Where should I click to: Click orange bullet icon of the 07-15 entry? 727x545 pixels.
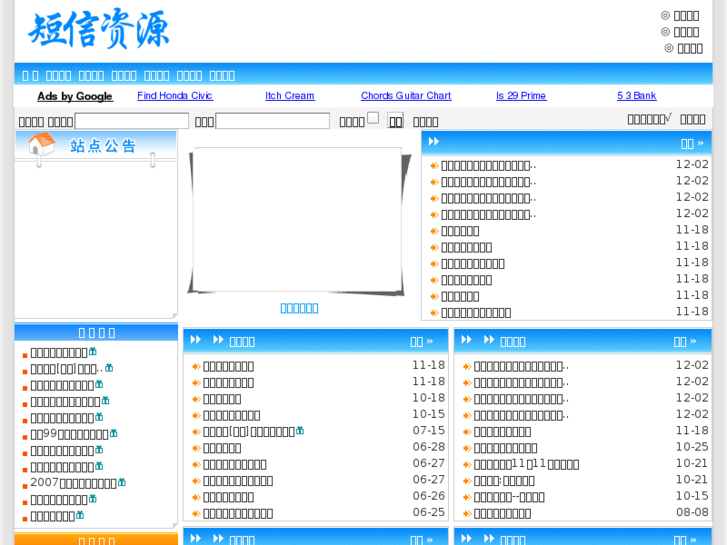(x=197, y=432)
